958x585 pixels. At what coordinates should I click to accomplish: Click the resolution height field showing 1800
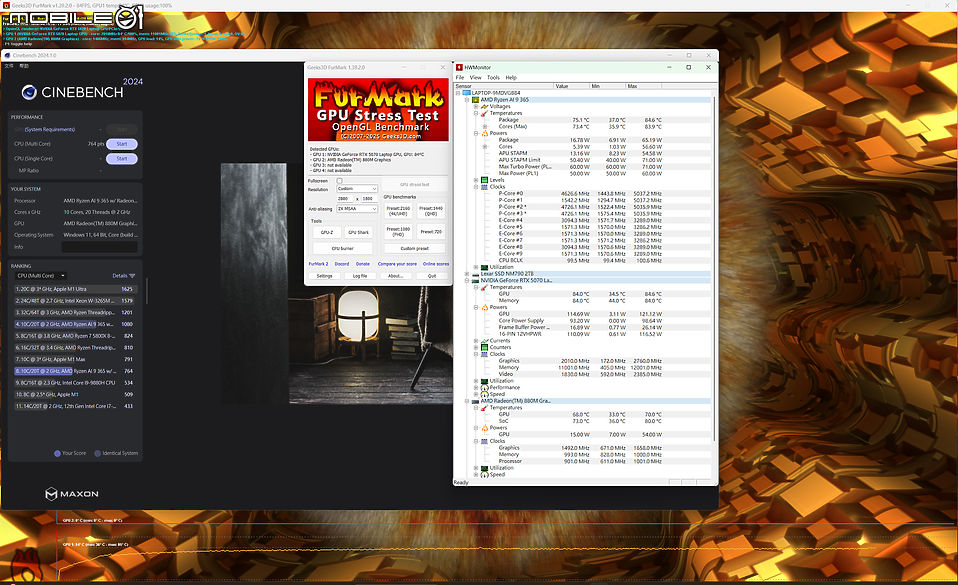[368, 199]
